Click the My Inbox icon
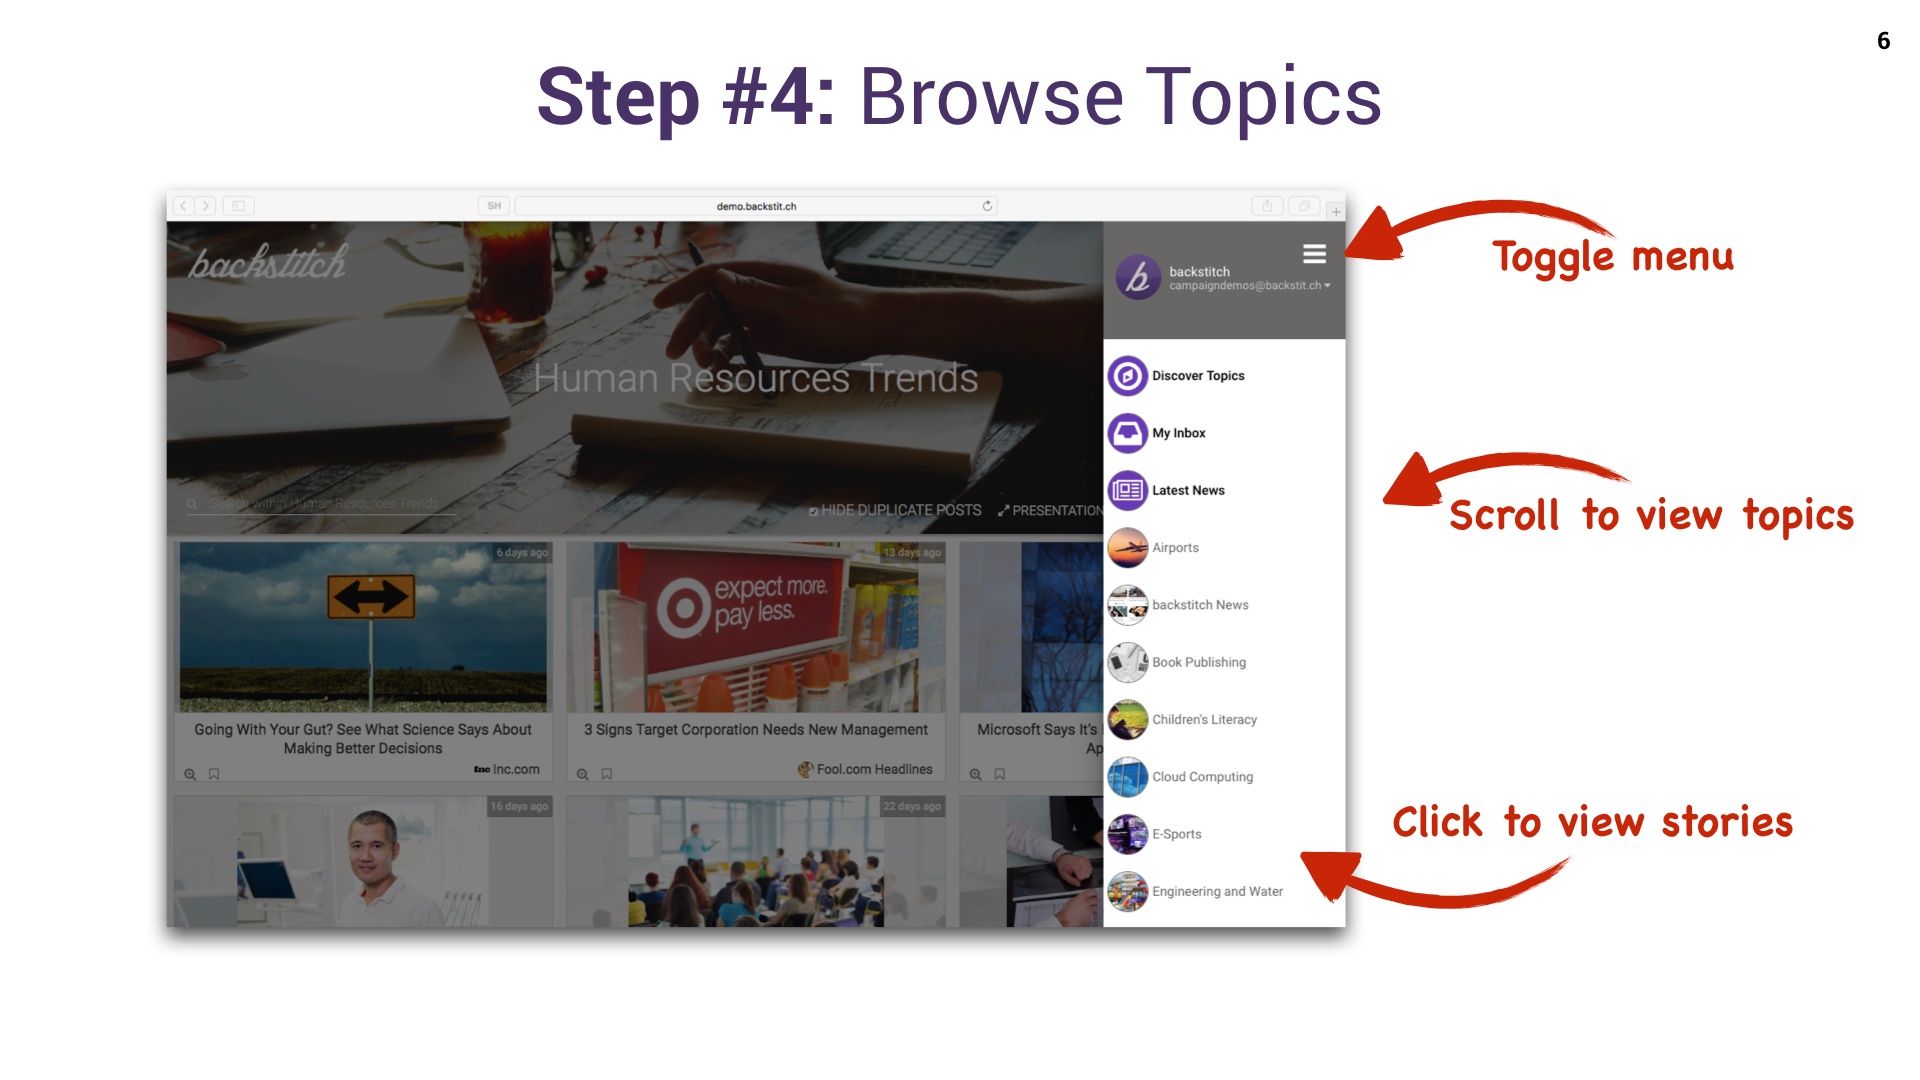 click(1127, 431)
